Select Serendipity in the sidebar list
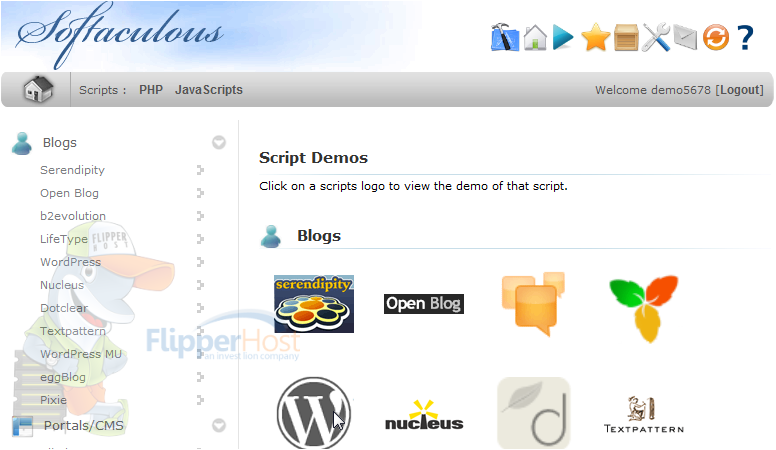This screenshot has height=450, width=776. click(72, 170)
